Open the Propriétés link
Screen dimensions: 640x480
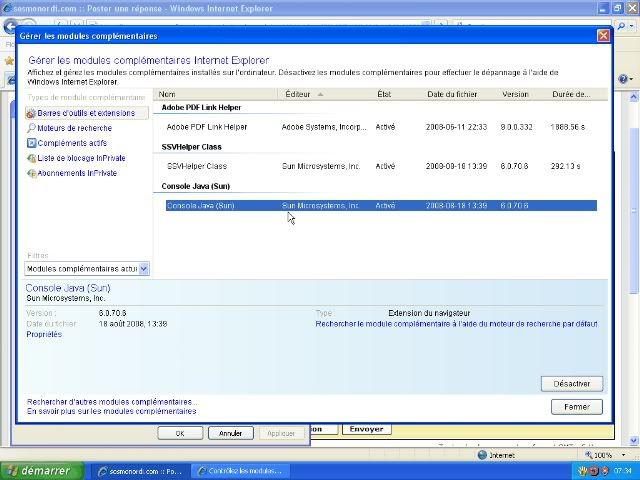click(44, 334)
